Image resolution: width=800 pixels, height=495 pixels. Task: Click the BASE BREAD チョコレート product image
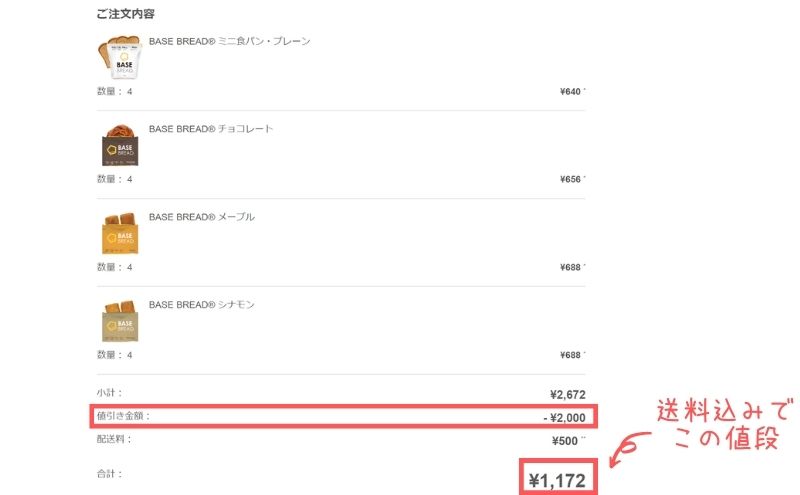pyautogui.click(x=120, y=145)
